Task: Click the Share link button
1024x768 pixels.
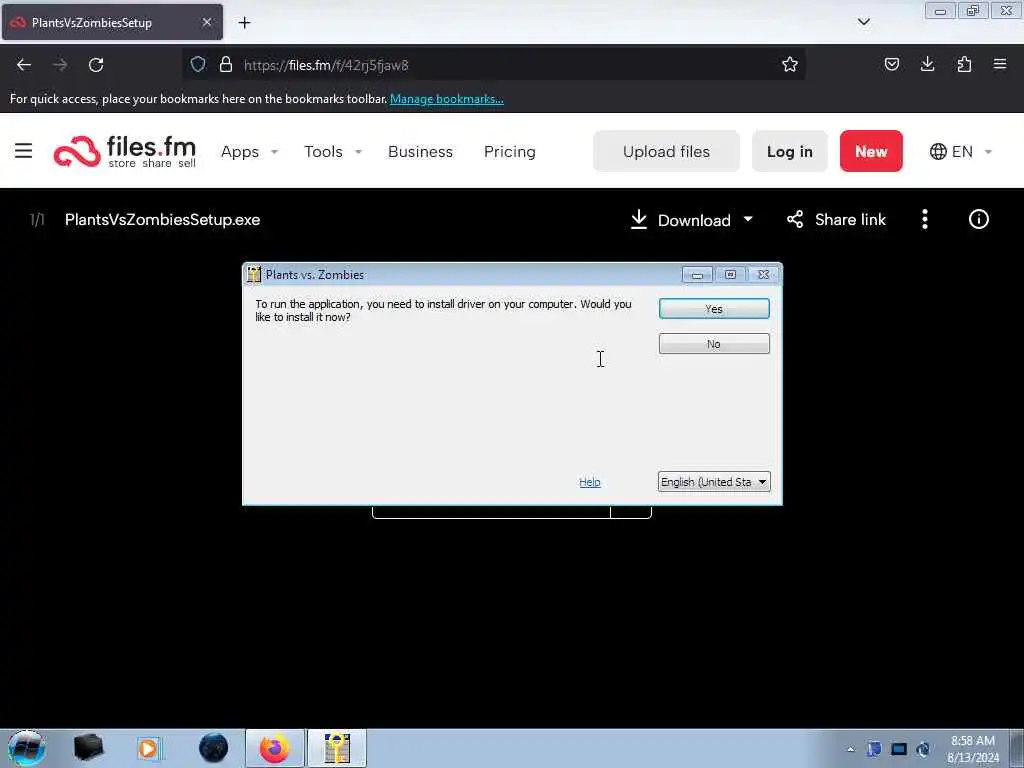Action: point(837,219)
